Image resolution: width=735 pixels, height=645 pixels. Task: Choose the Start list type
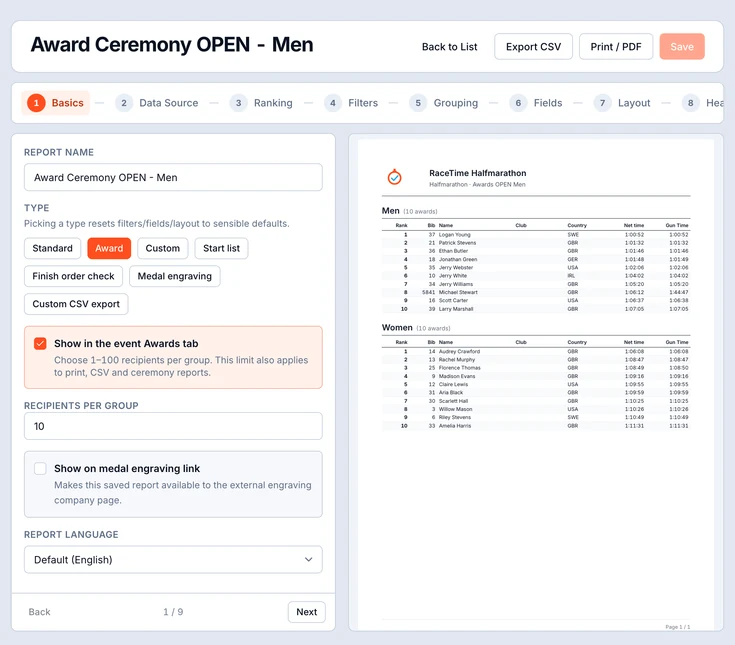click(221, 248)
